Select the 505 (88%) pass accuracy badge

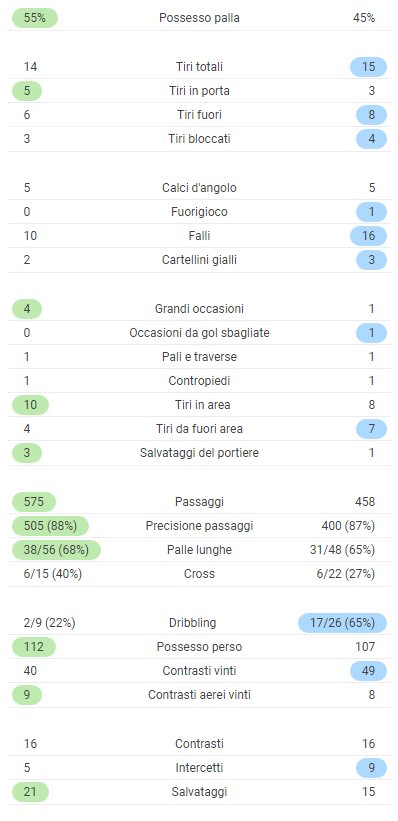(50, 526)
